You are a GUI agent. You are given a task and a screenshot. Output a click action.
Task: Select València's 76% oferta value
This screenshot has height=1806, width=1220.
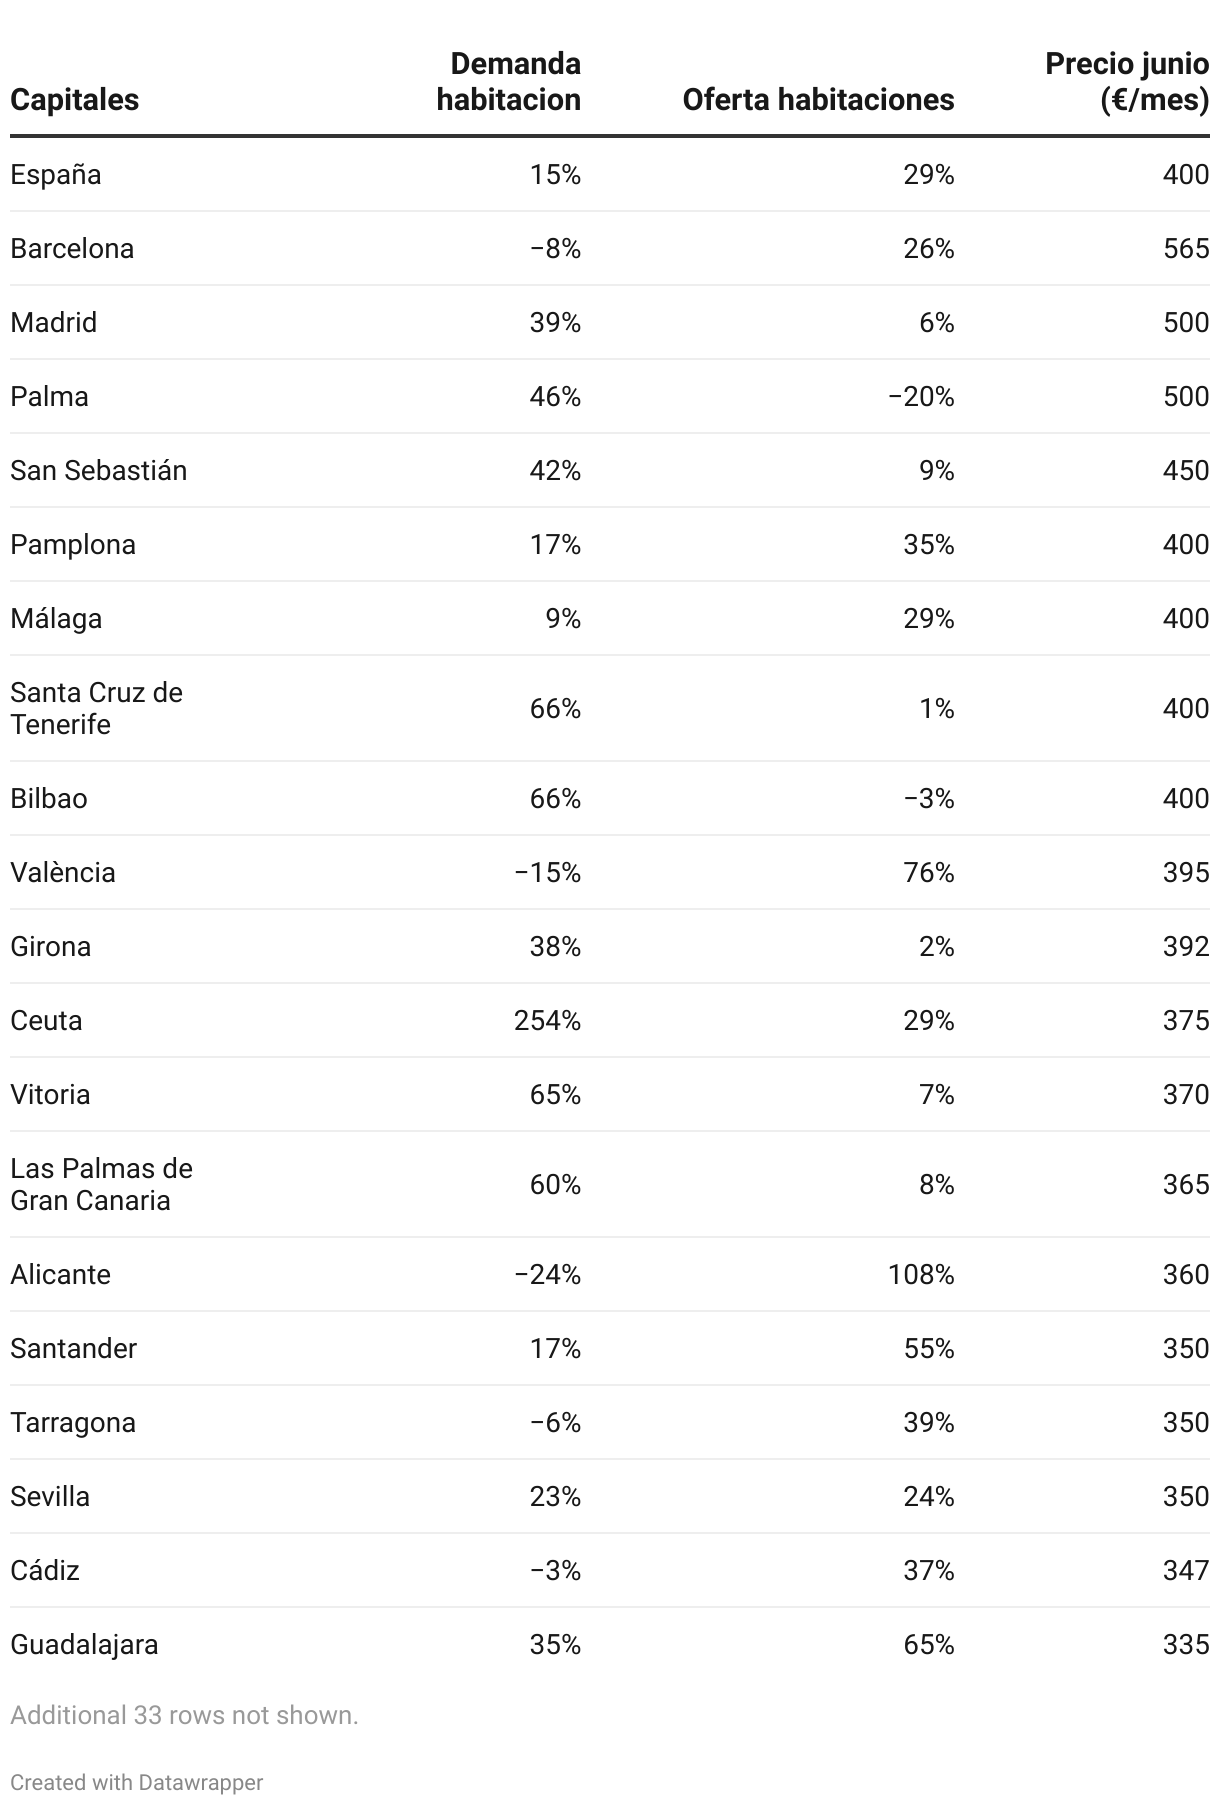[x=929, y=873]
